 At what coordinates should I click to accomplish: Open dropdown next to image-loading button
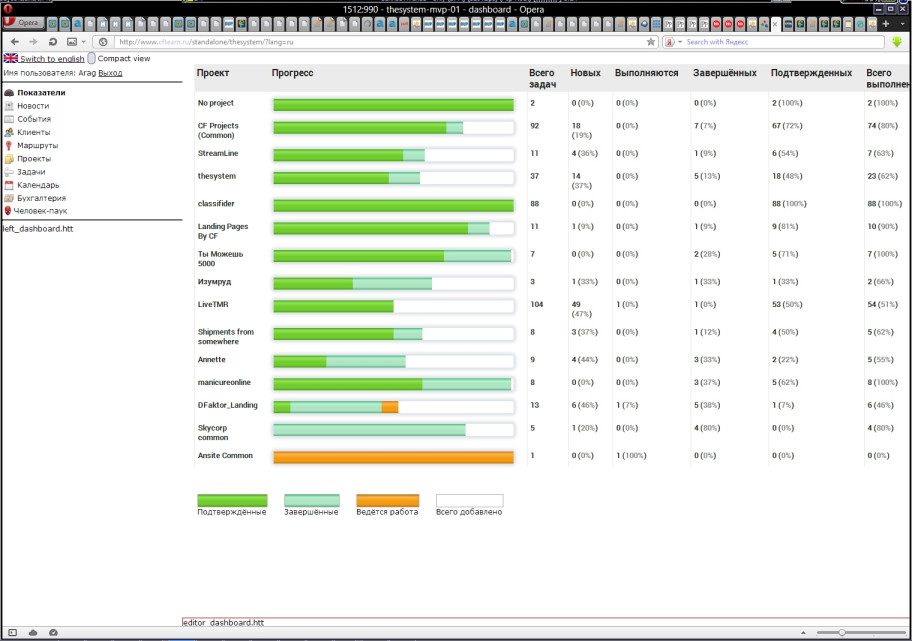pos(83,42)
